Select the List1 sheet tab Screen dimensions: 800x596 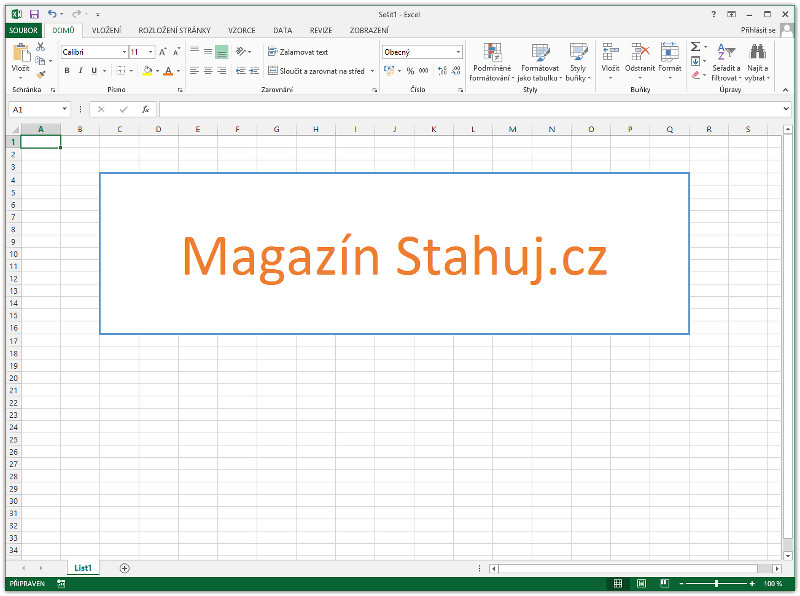[83, 568]
